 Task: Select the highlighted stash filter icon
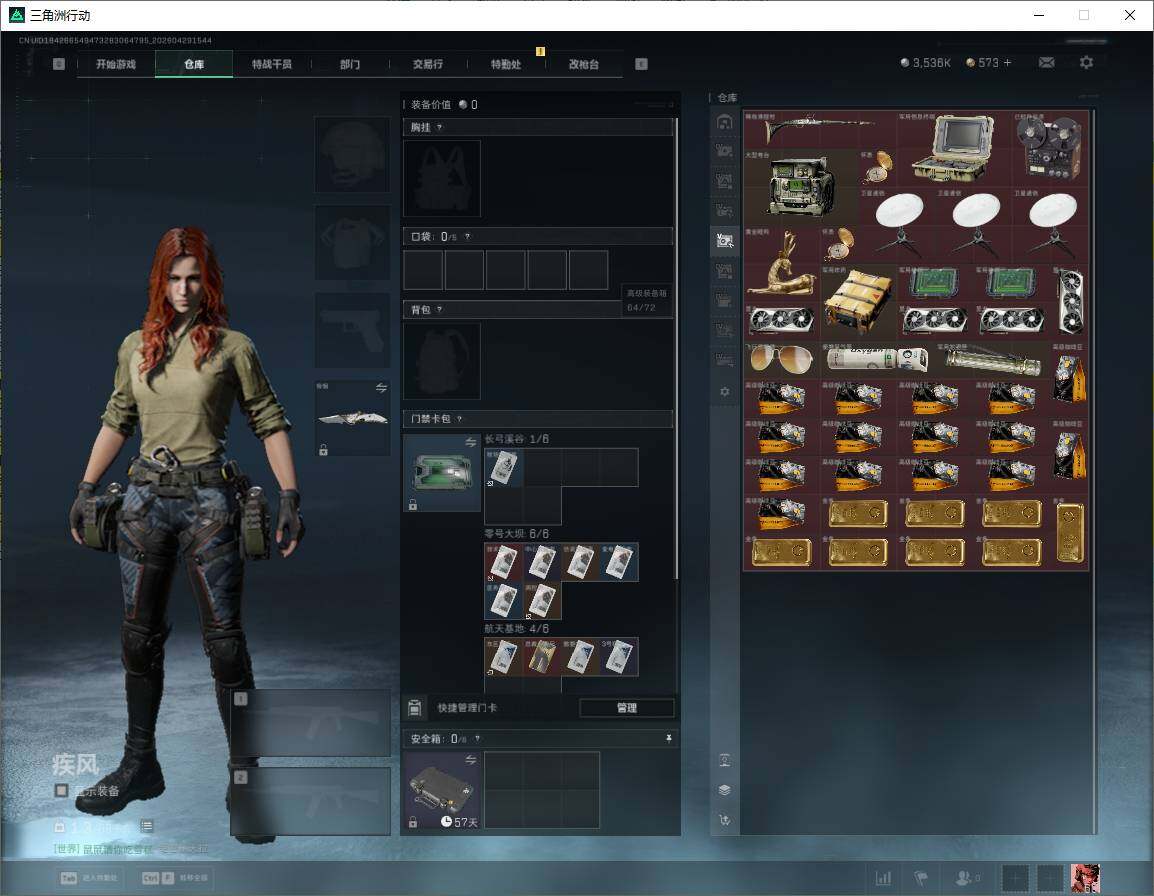click(x=725, y=241)
